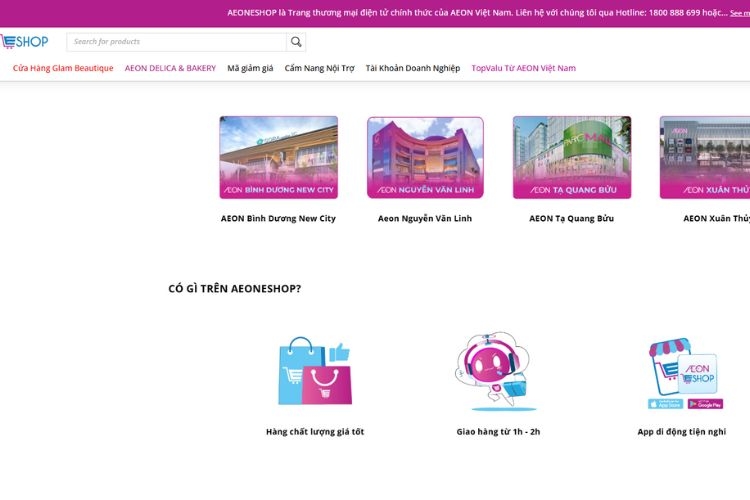Click App di động tiện nghi text

(x=682, y=432)
